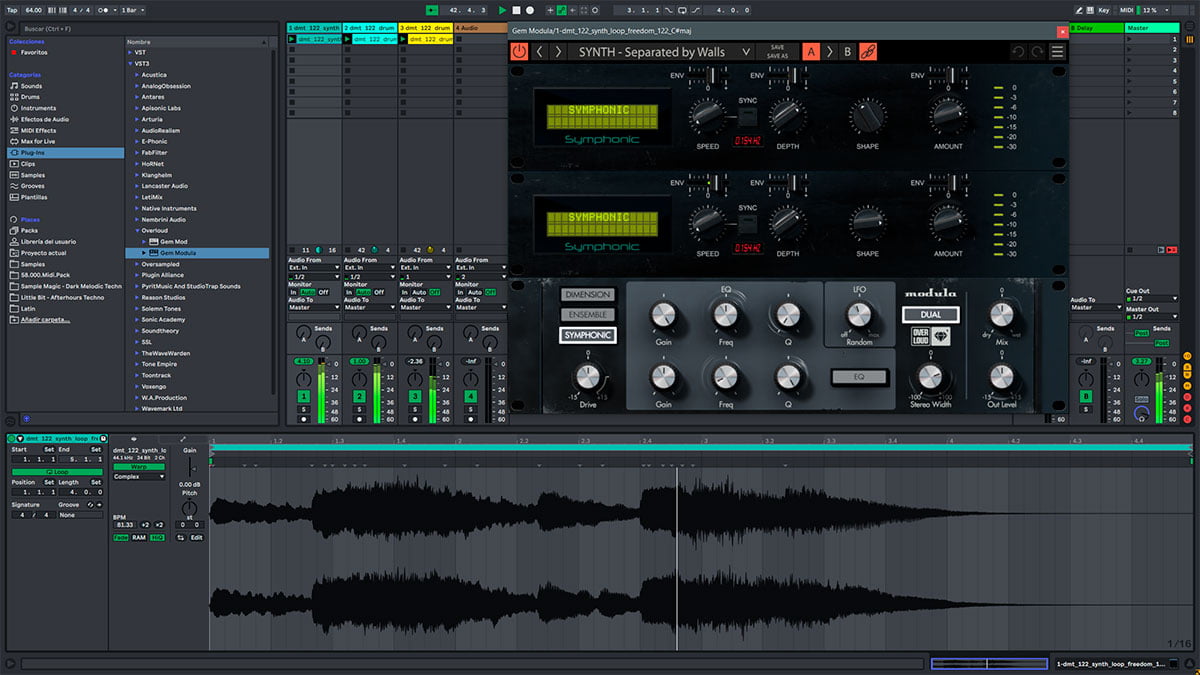Stop playback with the transport Stop button
1200x675 pixels.
click(x=516, y=10)
